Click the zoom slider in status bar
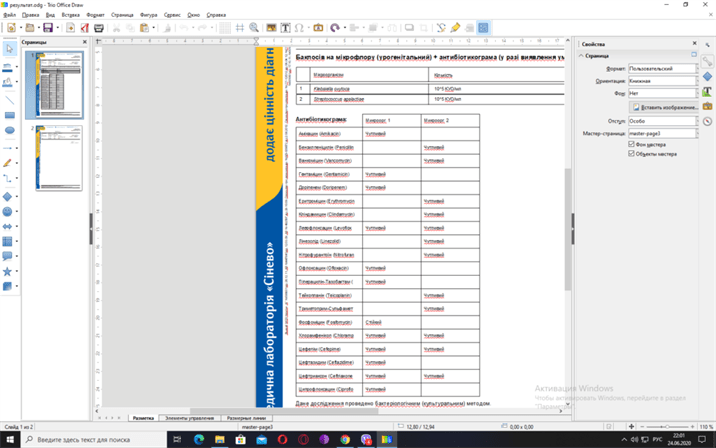The width and height of the screenshot is (716, 448). (667, 427)
